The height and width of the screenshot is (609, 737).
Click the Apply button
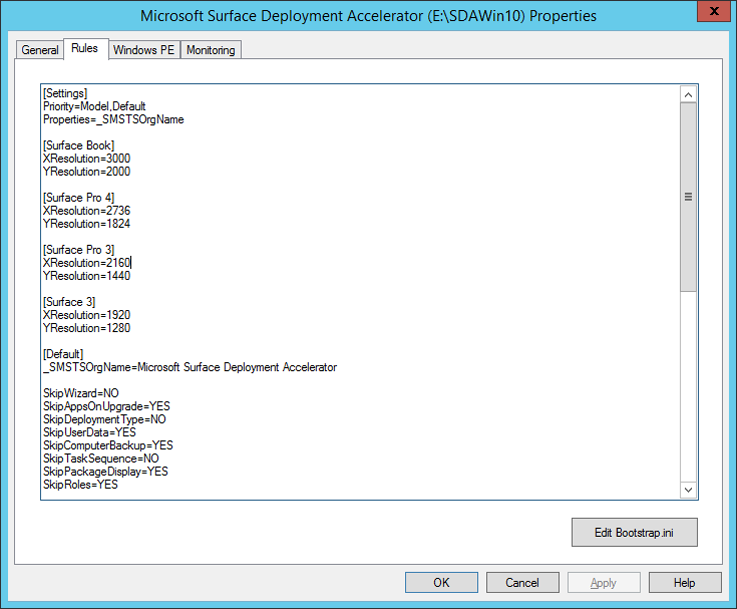pos(604,583)
